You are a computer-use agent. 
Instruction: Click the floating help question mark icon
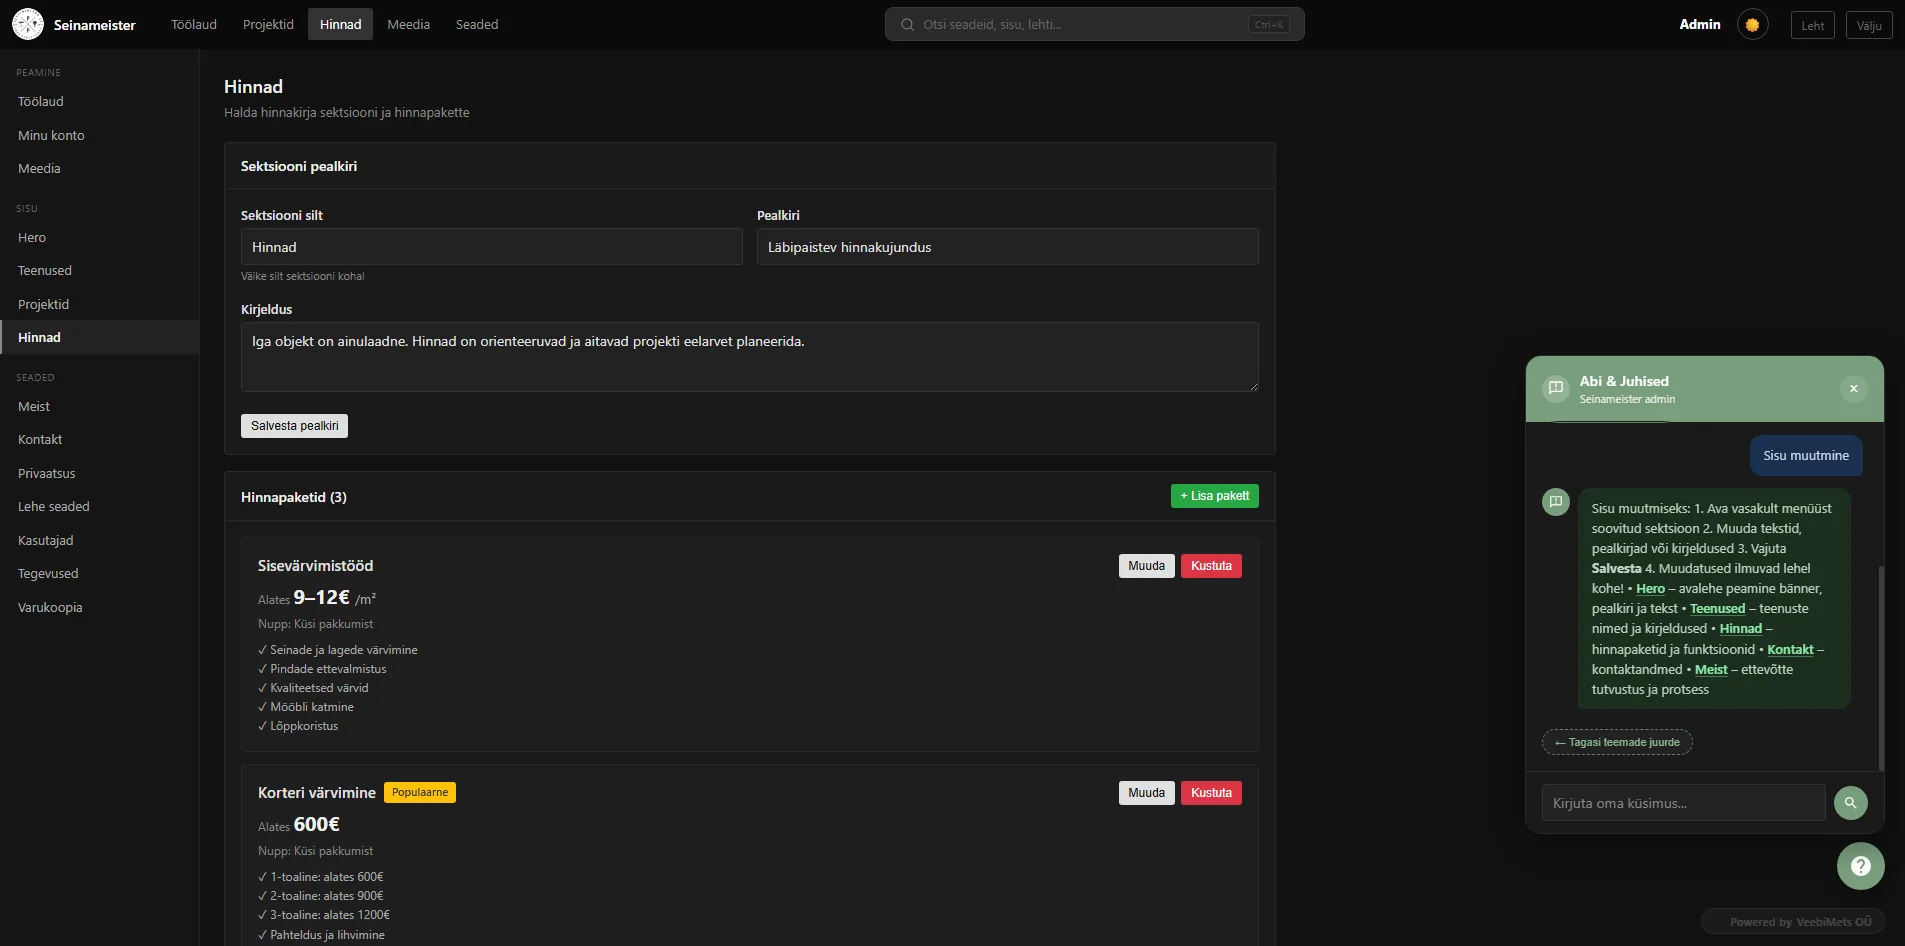1860,866
